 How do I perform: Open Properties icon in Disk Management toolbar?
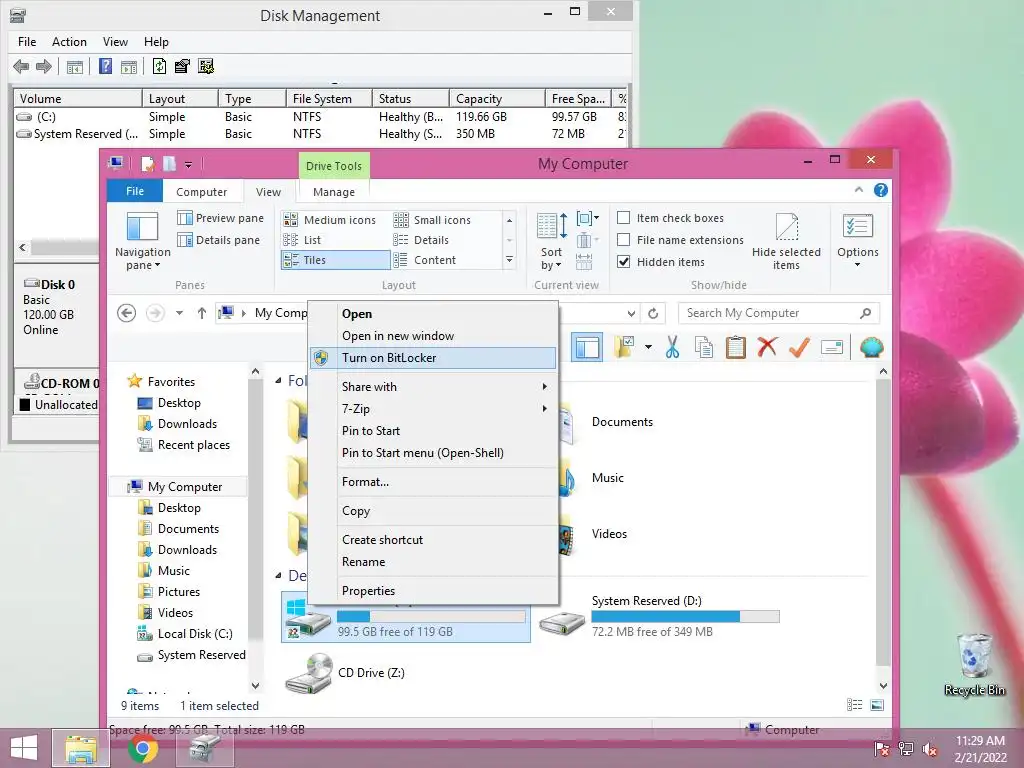point(182,66)
